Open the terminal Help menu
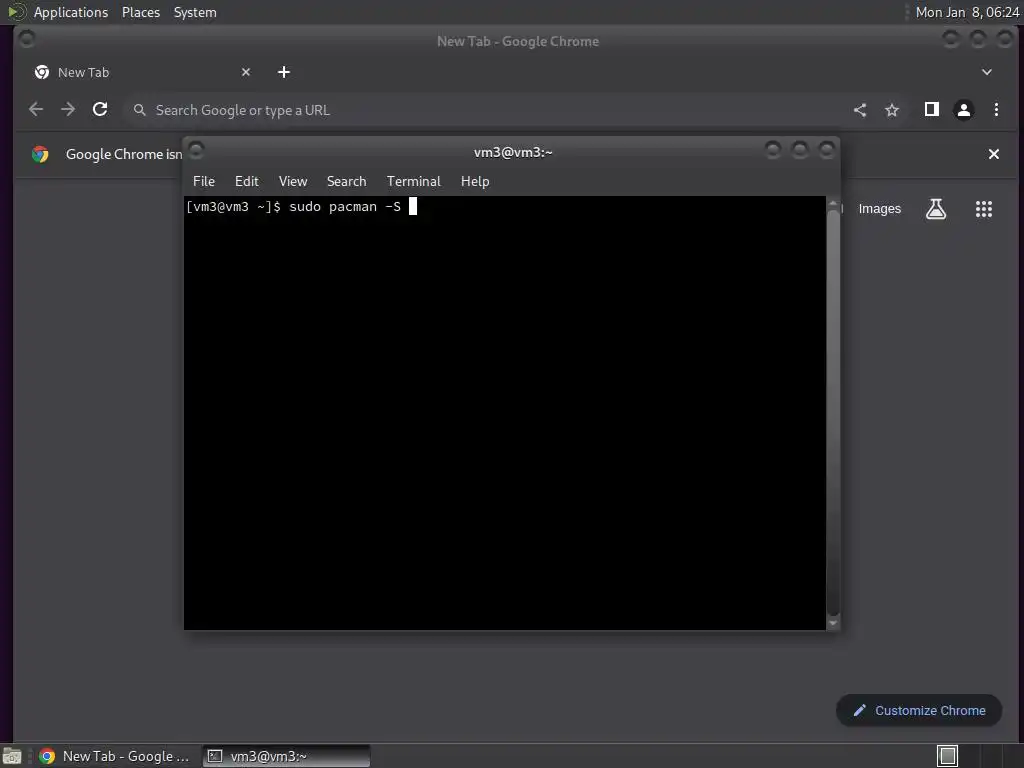Viewport: 1024px width, 768px height. click(x=475, y=182)
